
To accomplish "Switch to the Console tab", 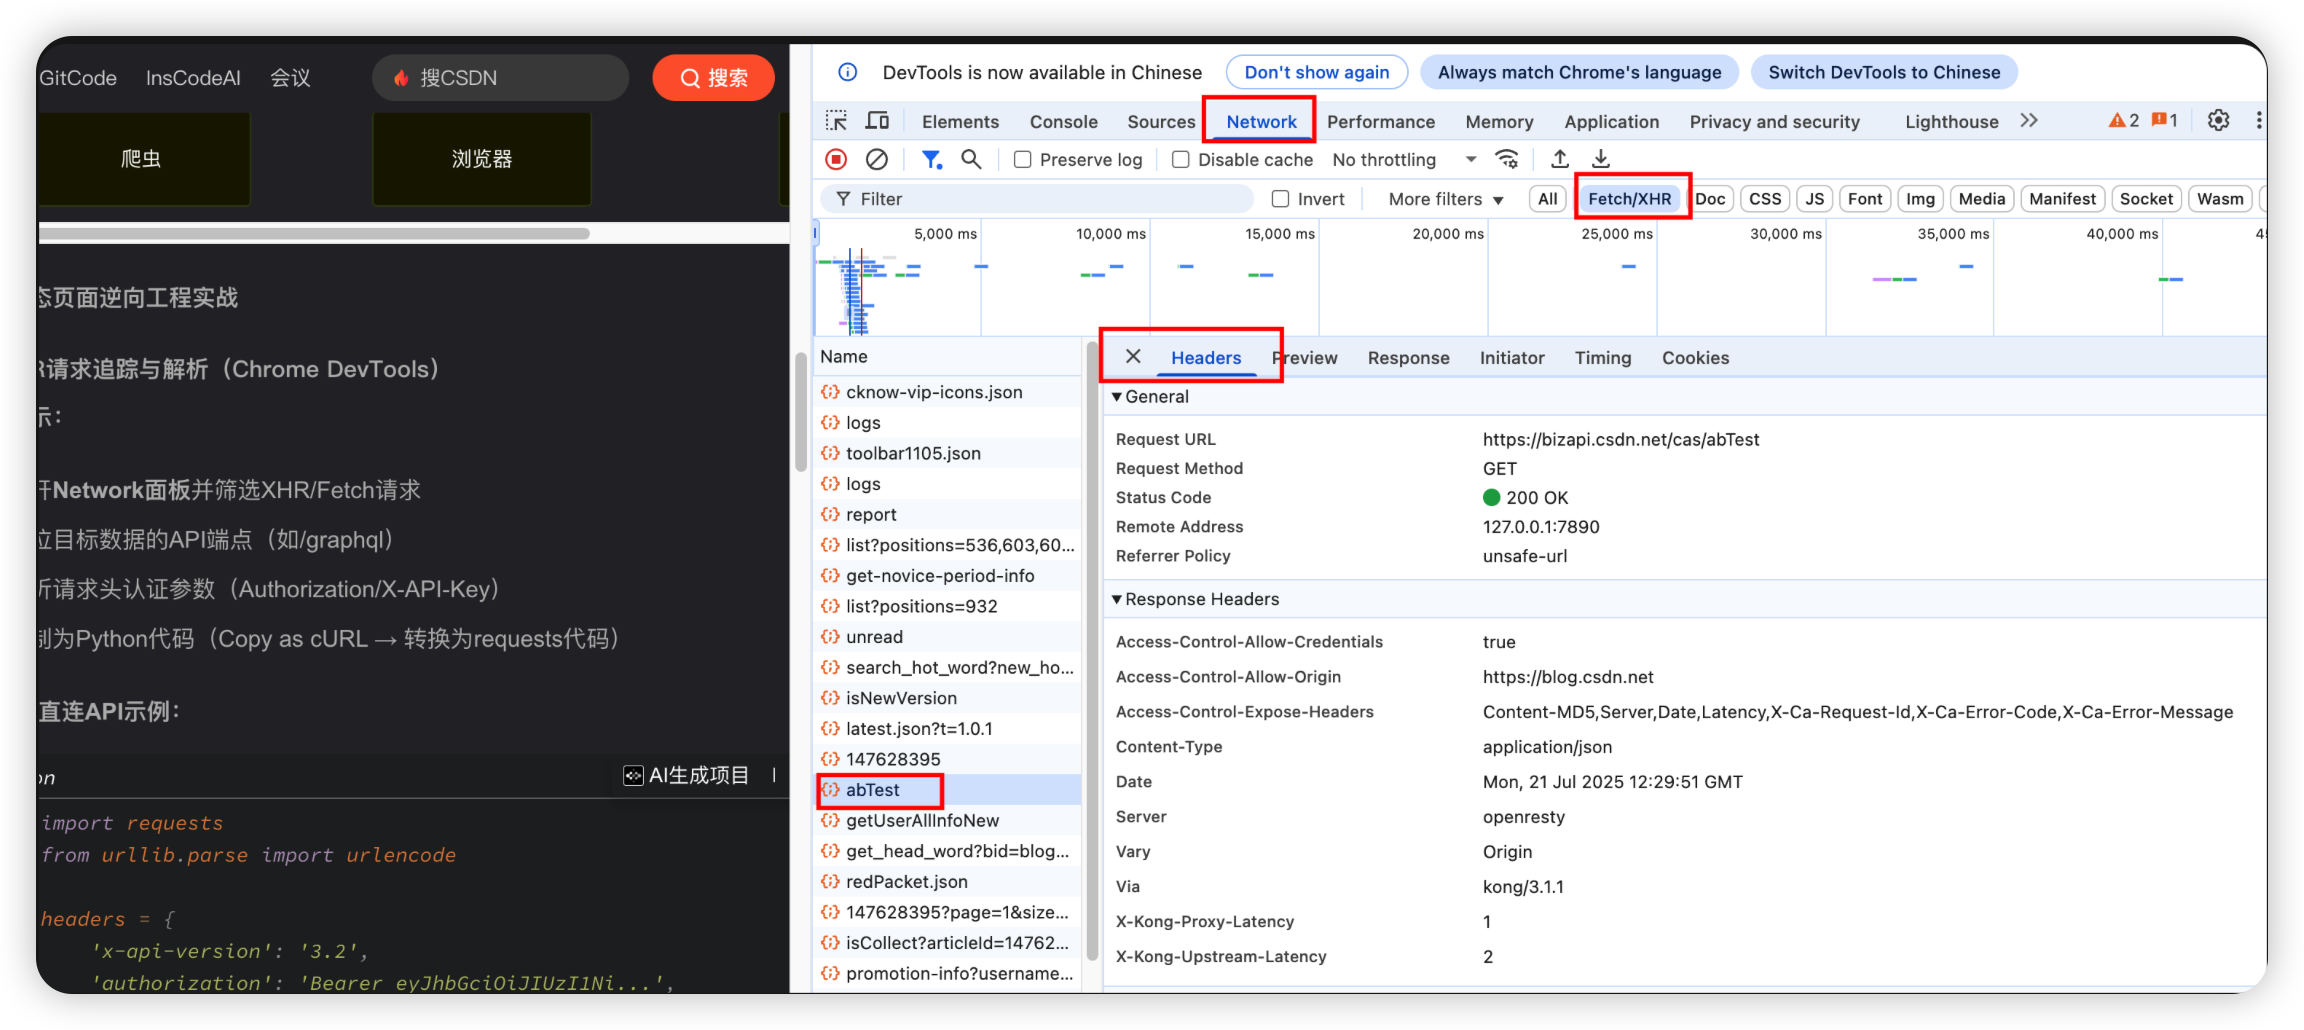I will point(1063,121).
